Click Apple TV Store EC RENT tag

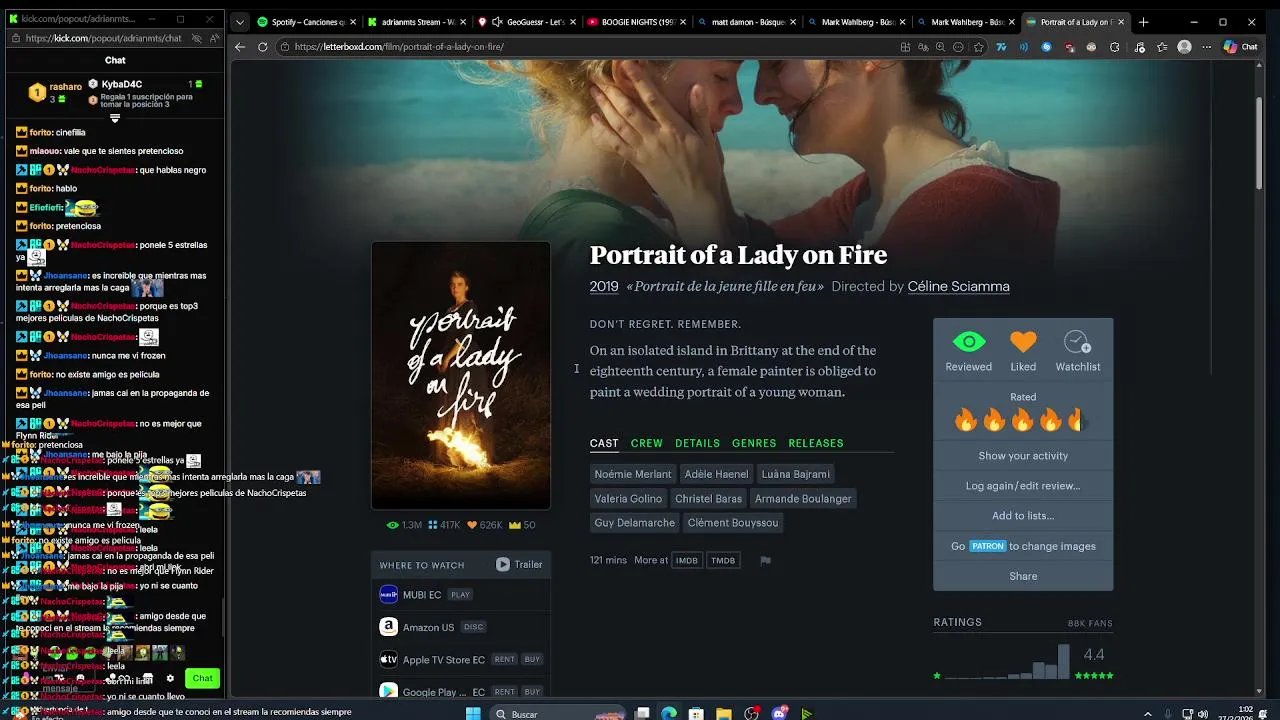[x=504, y=659]
